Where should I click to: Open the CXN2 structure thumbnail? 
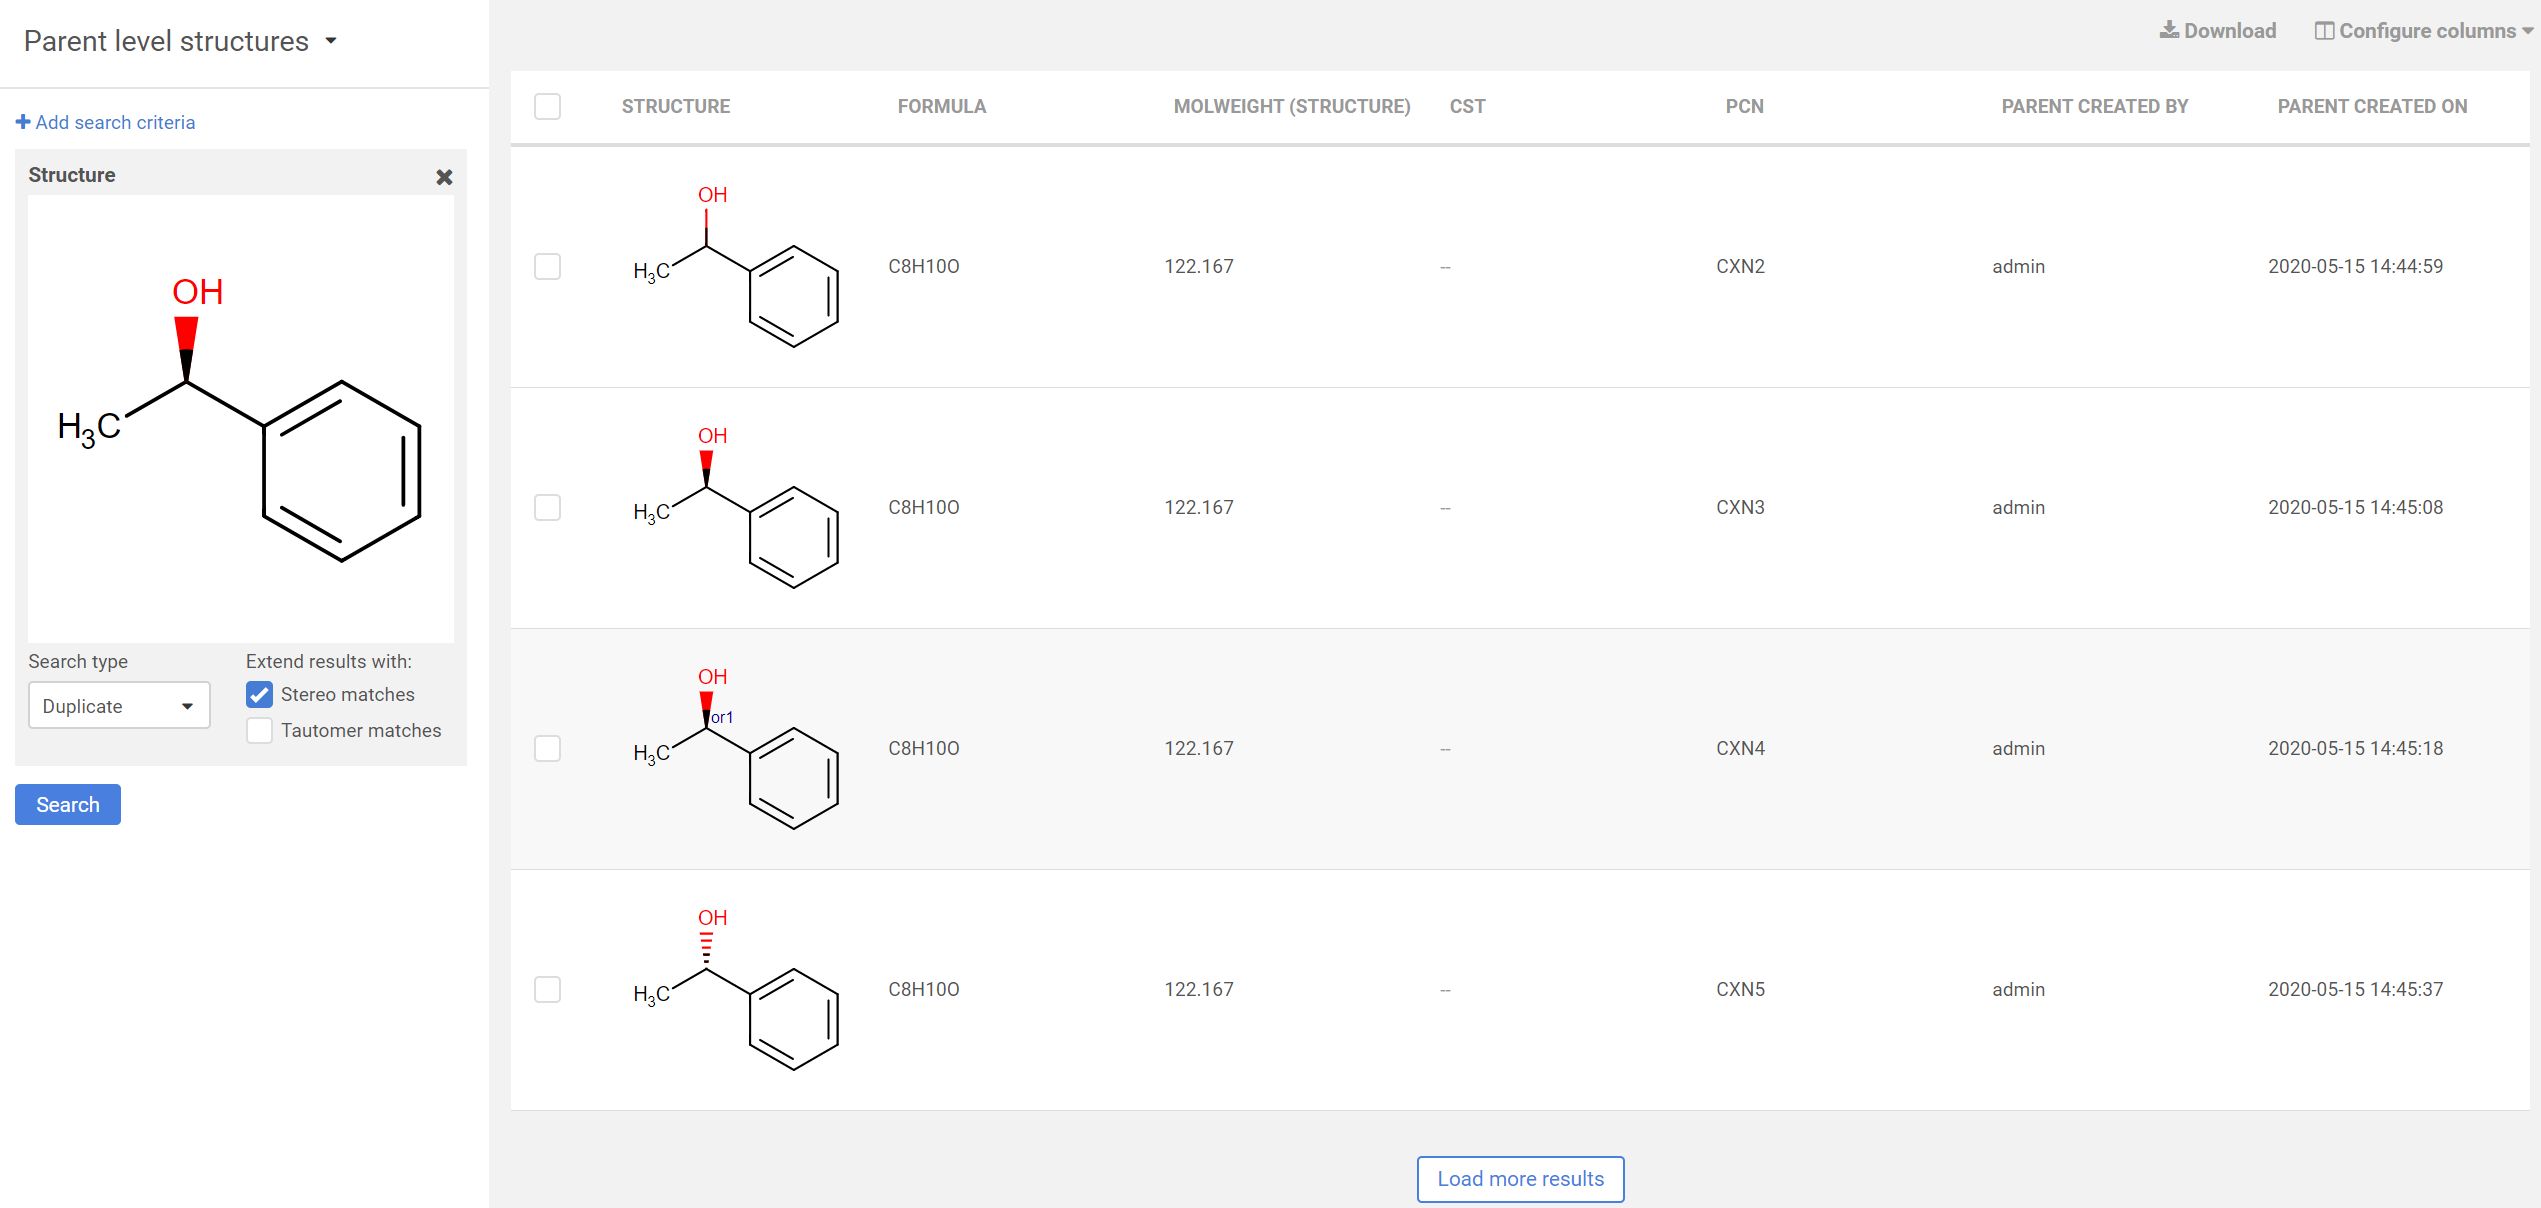(x=736, y=267)
